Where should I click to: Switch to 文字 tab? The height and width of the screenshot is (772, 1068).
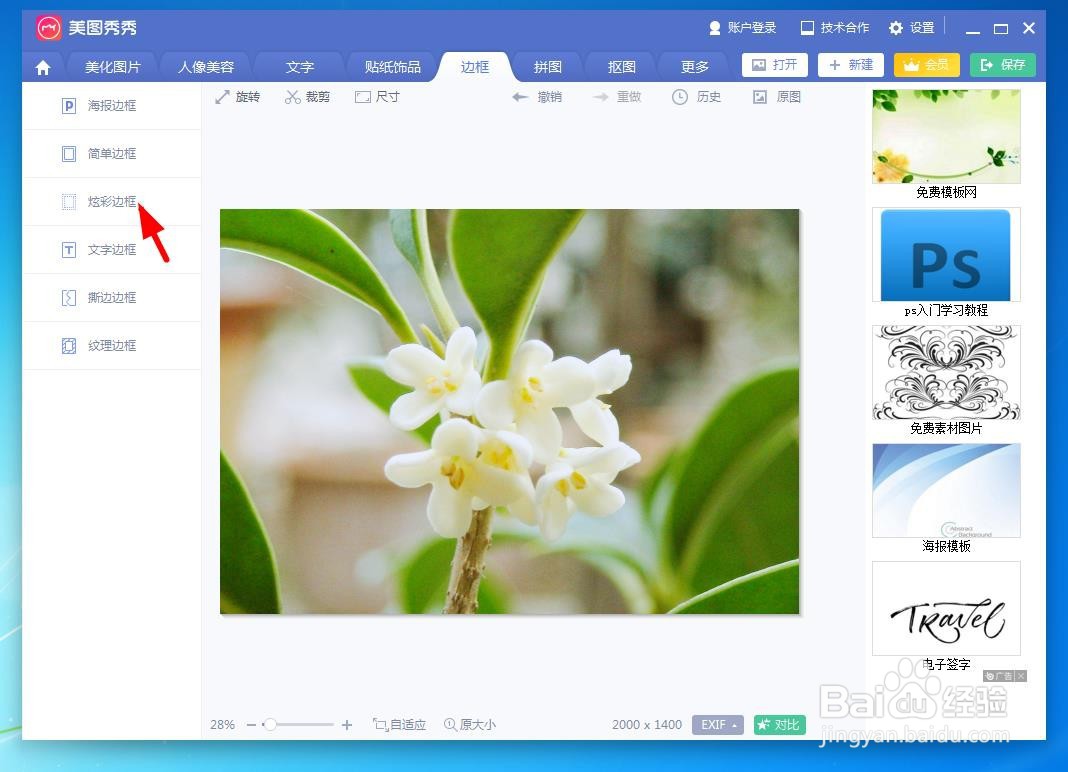point(300,67)
